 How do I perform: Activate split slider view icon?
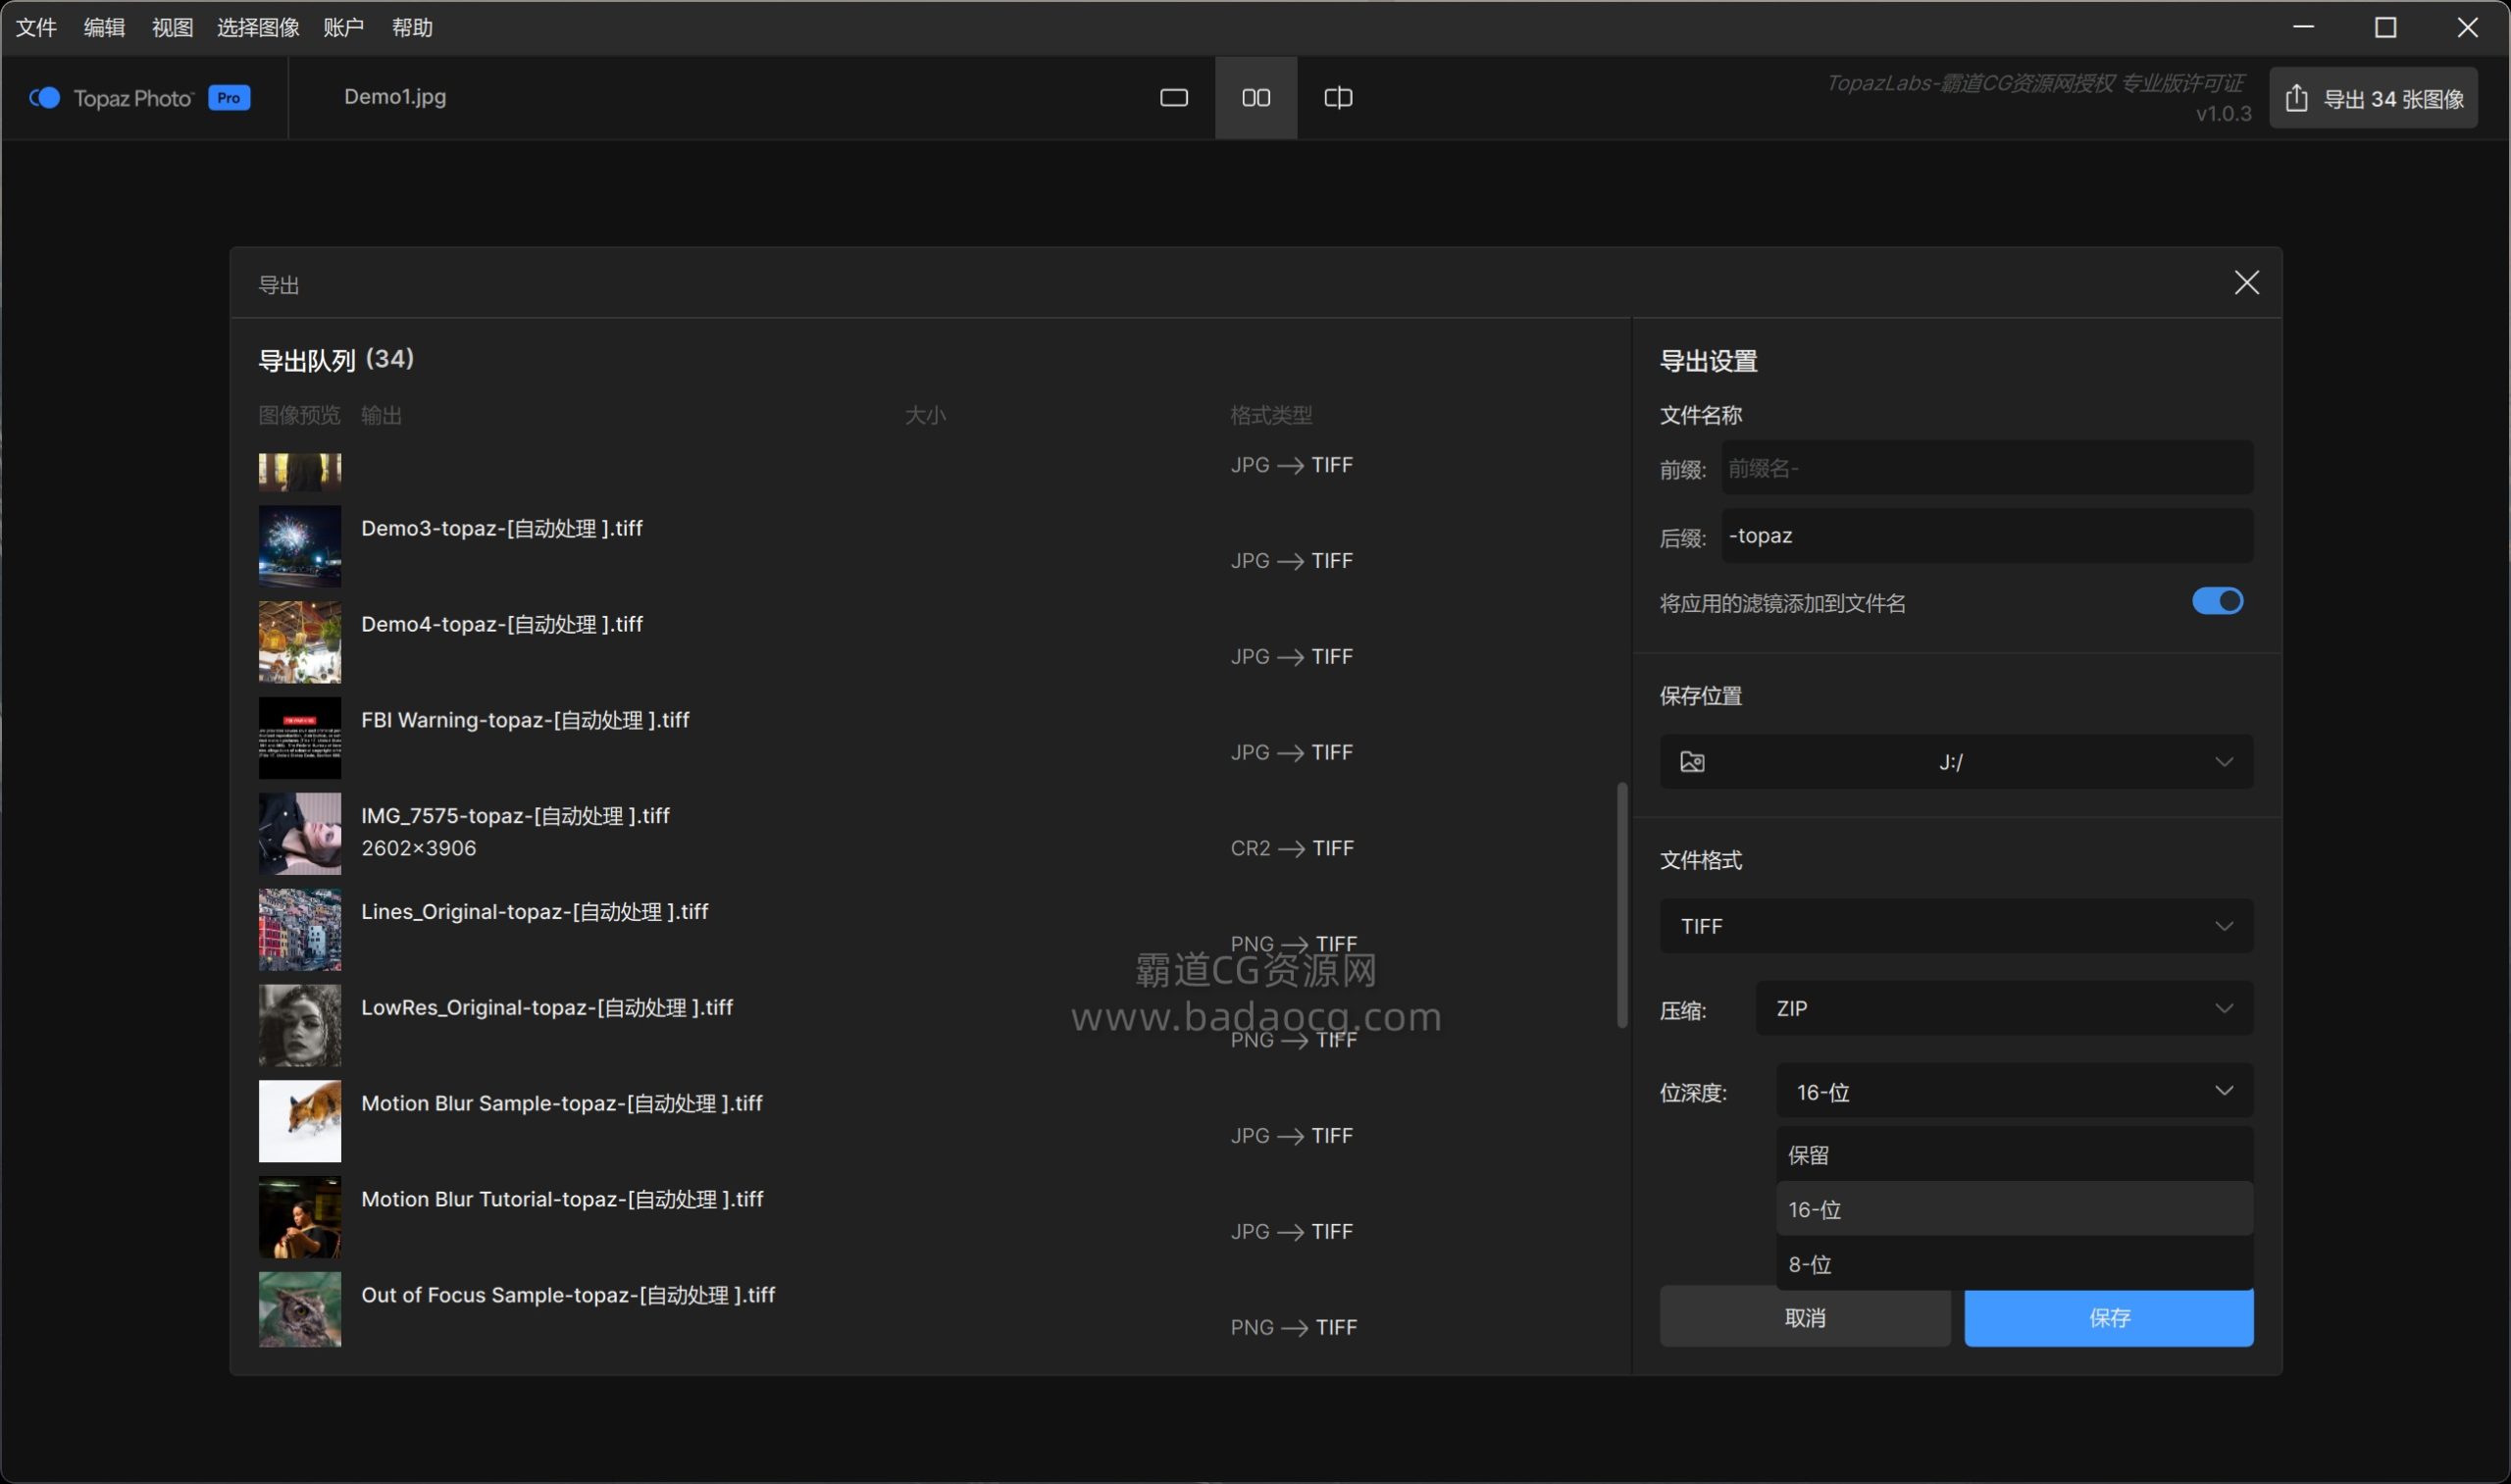(x=1338, y=97)
